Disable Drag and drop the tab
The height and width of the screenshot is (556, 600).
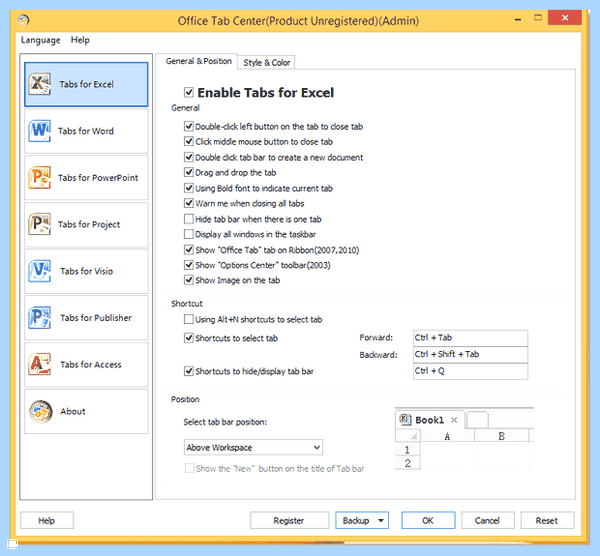[x=189, y=173]
